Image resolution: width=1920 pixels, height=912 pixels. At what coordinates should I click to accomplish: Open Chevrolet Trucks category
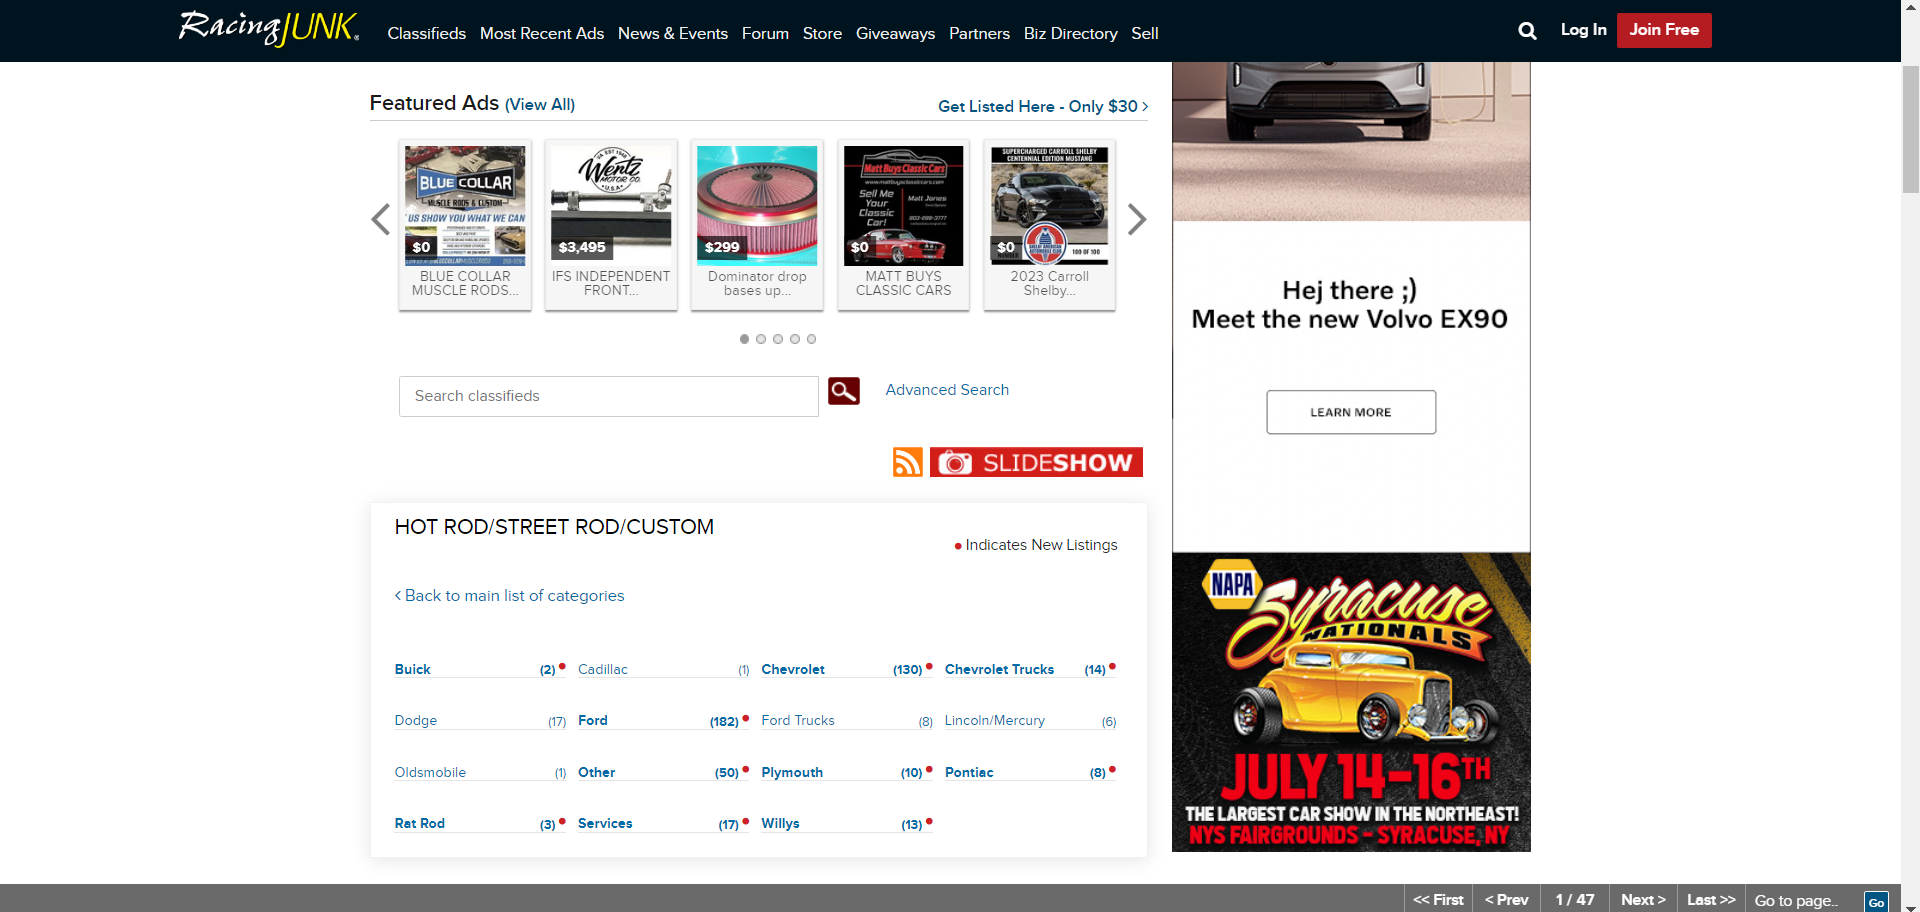pos(999,669)
